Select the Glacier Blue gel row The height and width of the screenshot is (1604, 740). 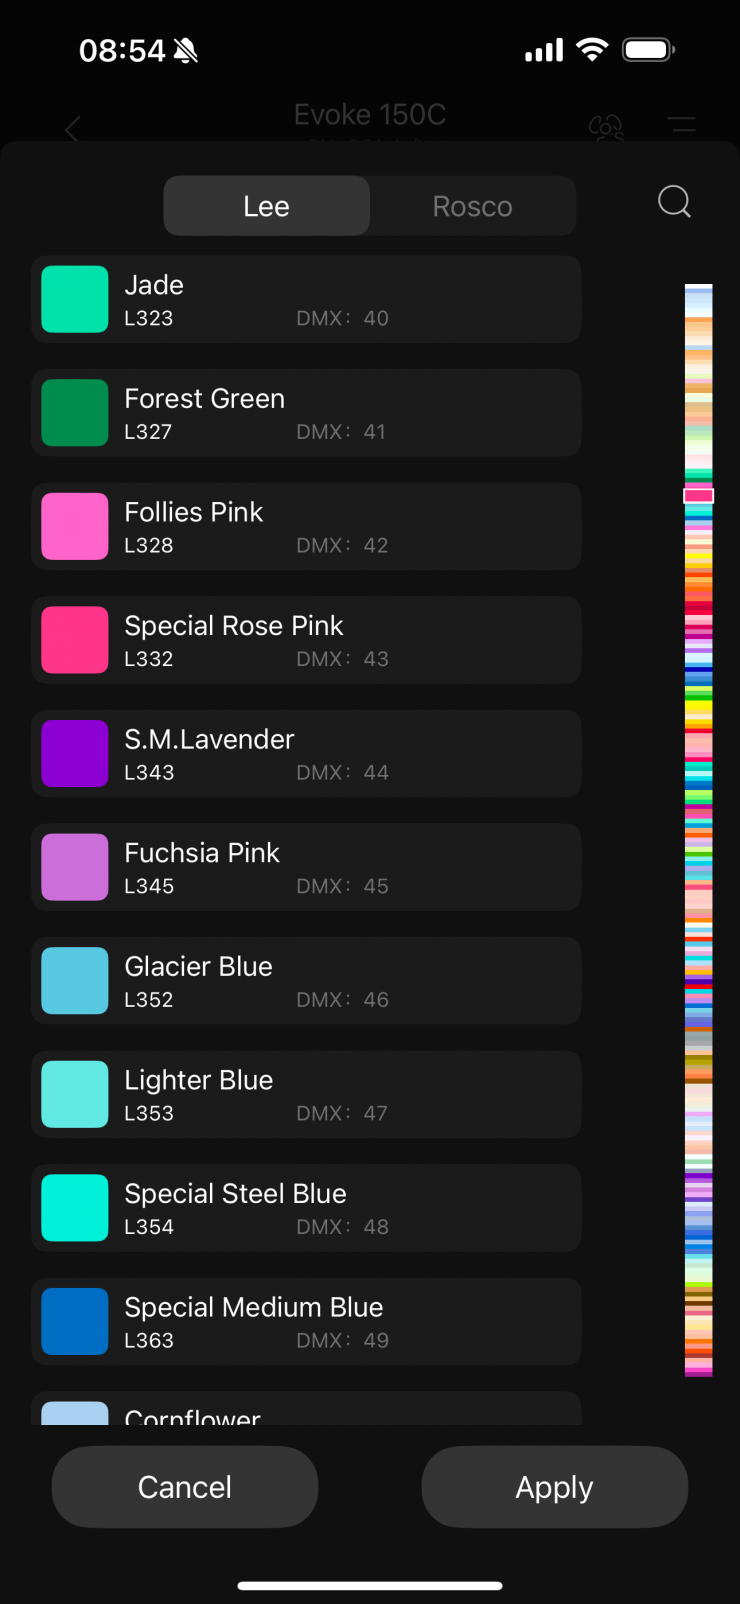pyautogui.click(x=306, y=981)
